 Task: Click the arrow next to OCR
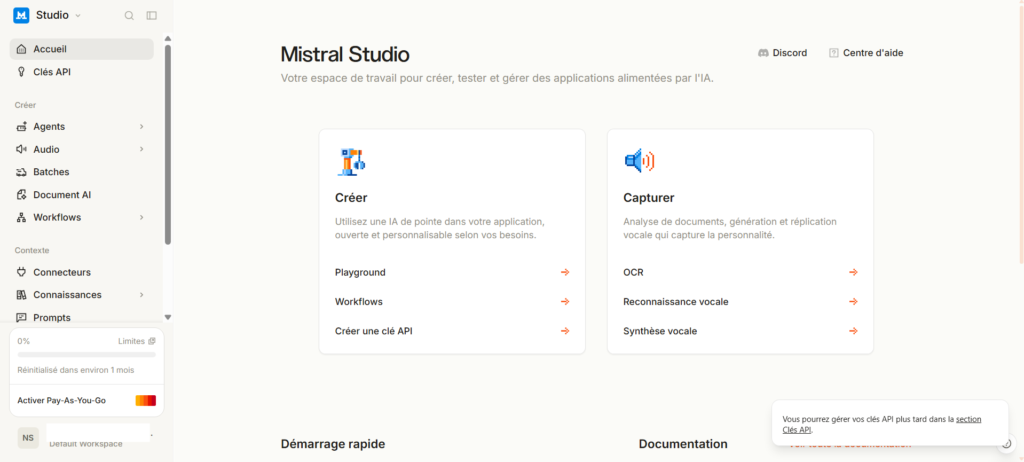coord(853,272)
